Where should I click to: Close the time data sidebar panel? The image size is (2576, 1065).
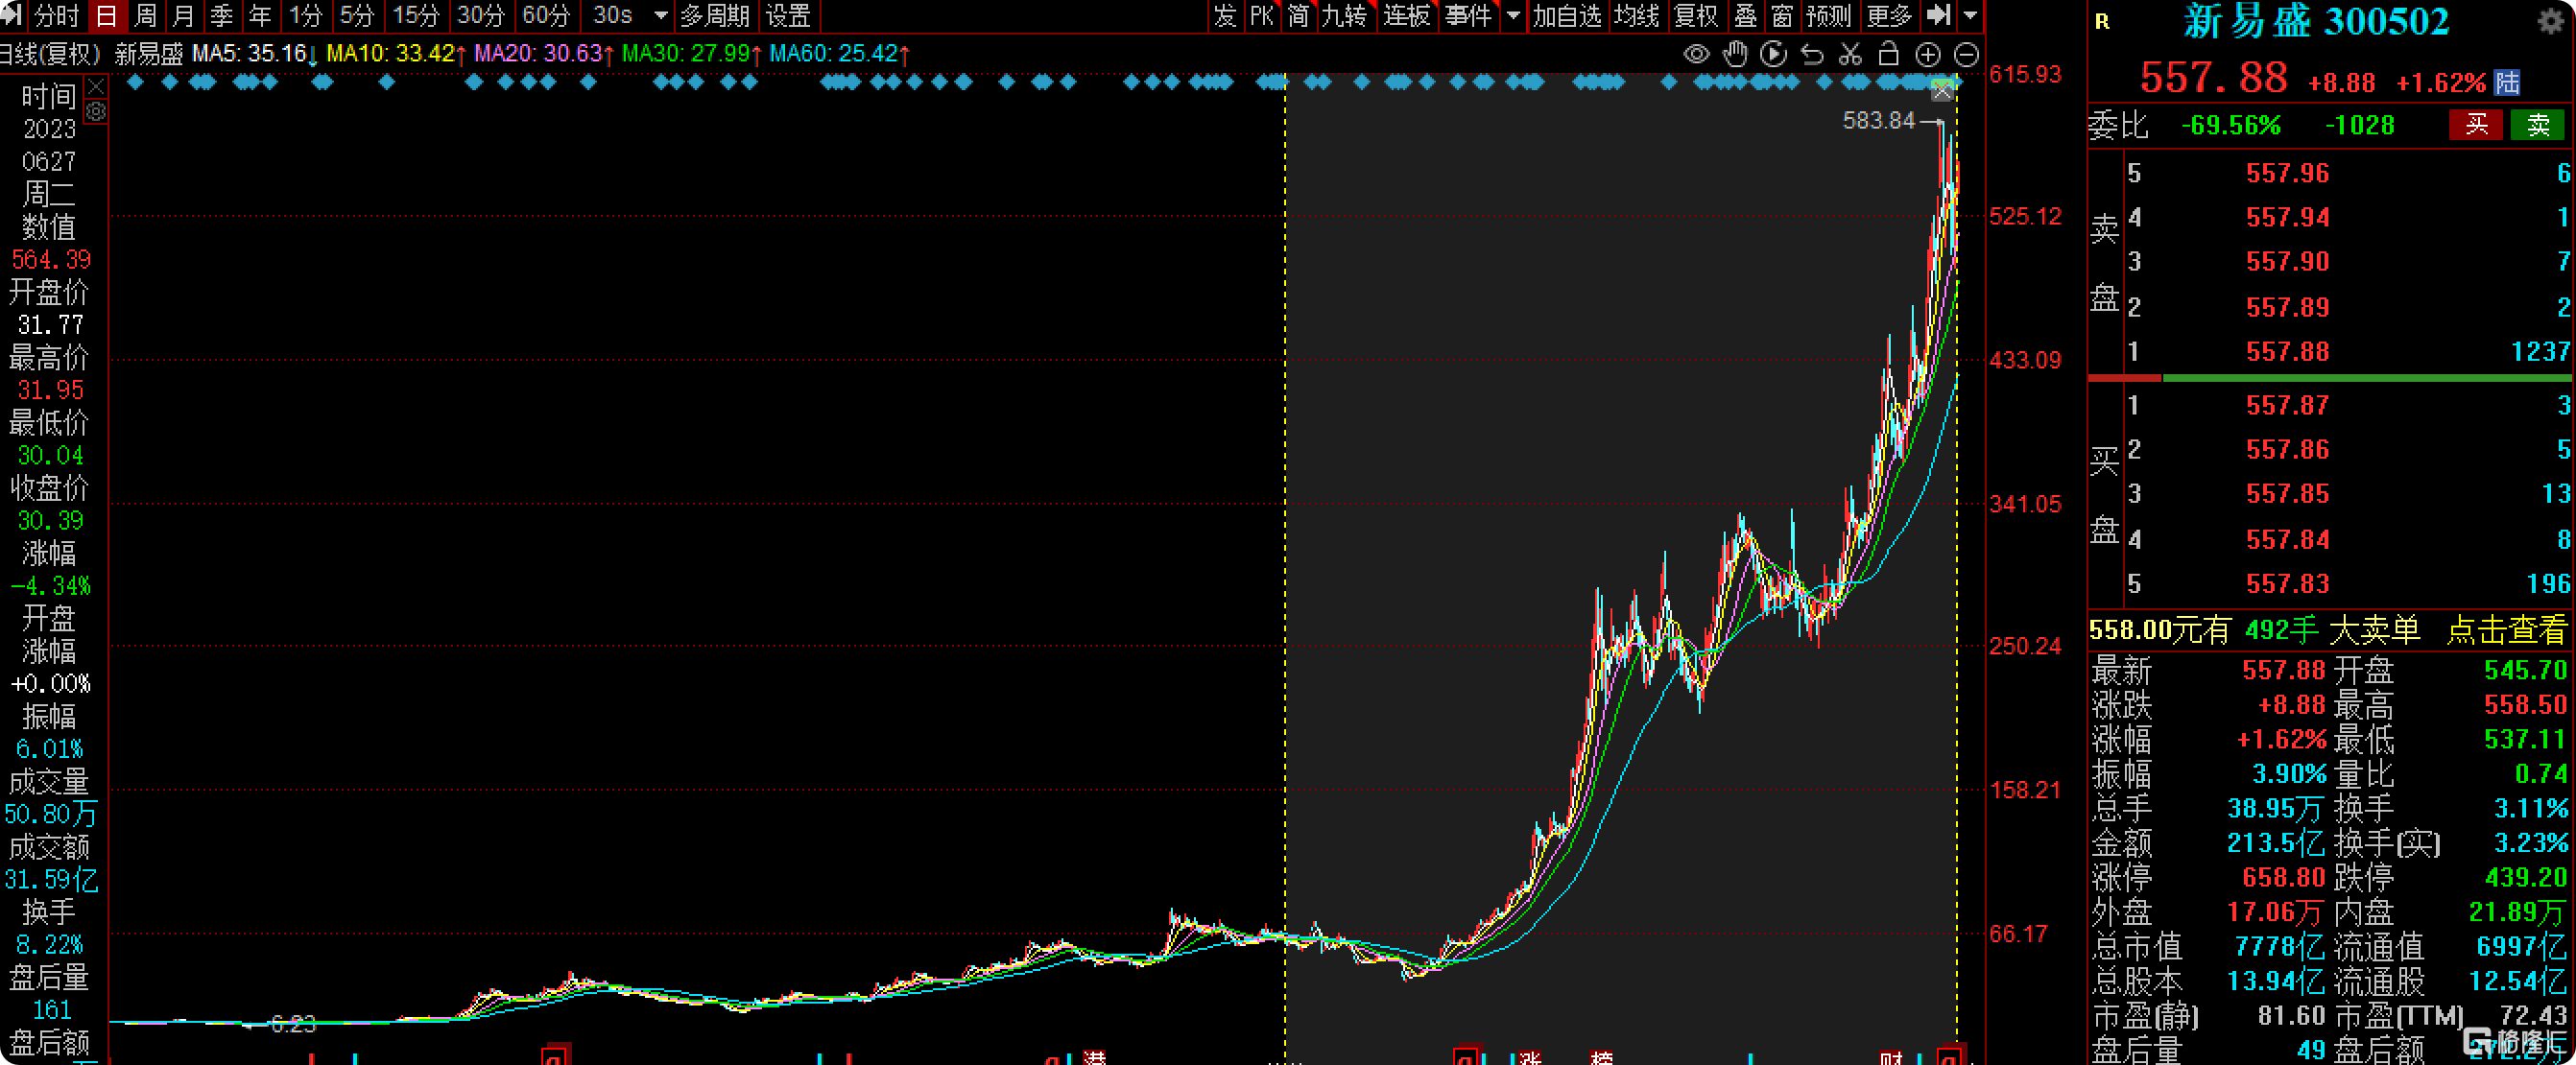[96, 87]
